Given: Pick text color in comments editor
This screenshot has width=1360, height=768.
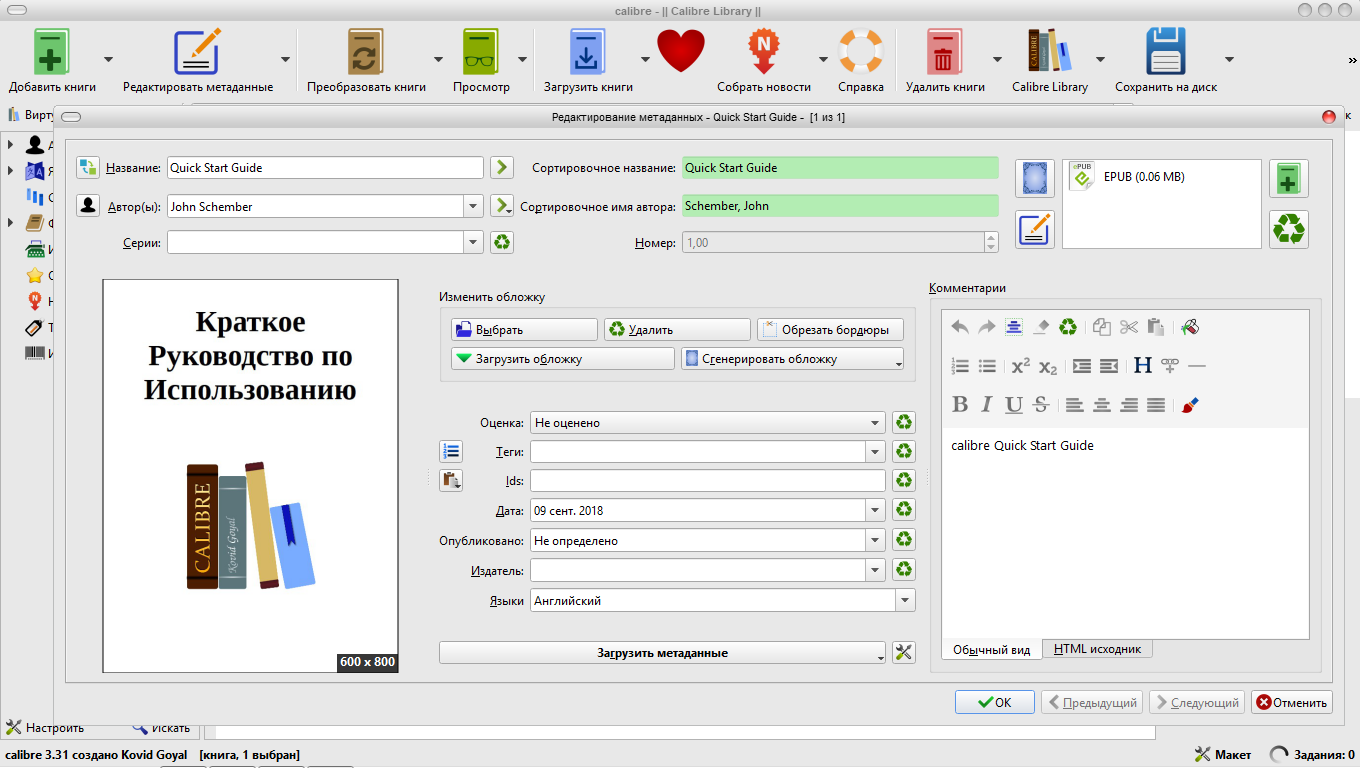Looking at the screenshot, I should point(1189,405).
